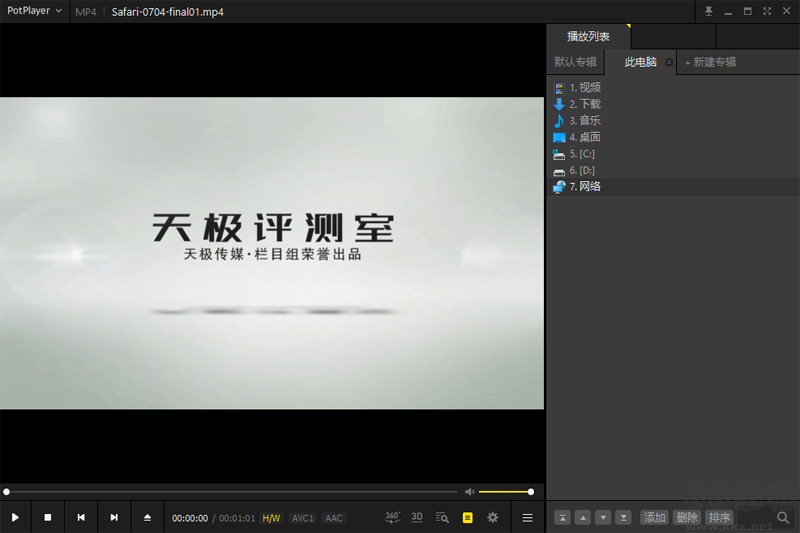Skip to the next file
The height and width of the screenshot is (533, 800).
114,518
